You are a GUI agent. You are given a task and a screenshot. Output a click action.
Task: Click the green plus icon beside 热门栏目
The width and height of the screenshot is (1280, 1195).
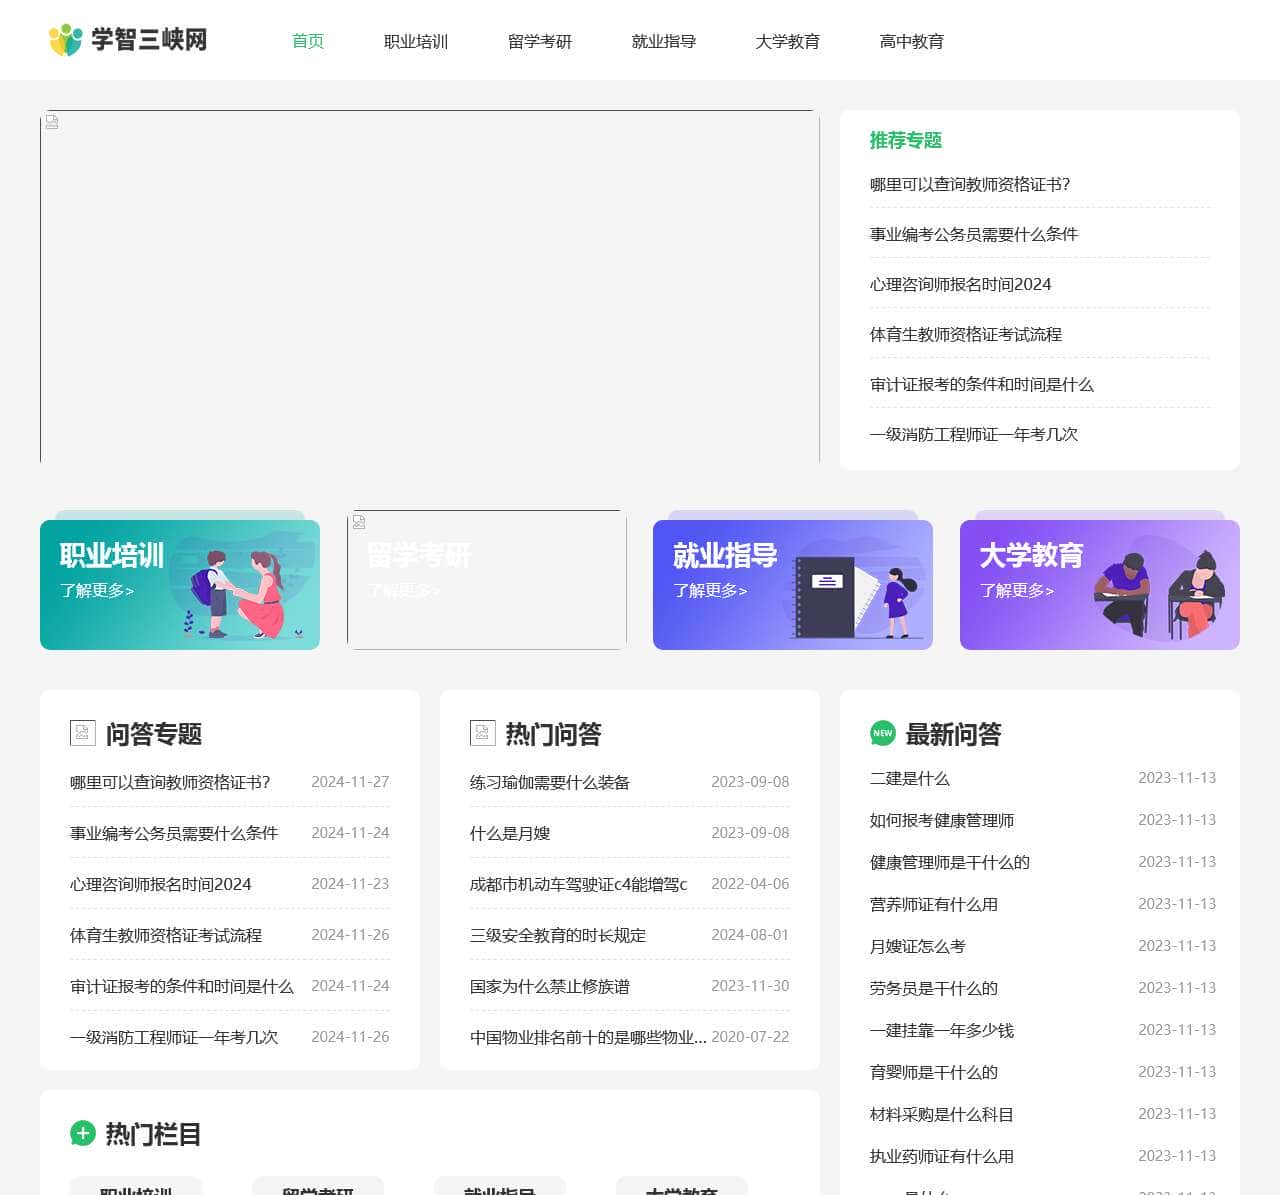tap(82, 1133)
